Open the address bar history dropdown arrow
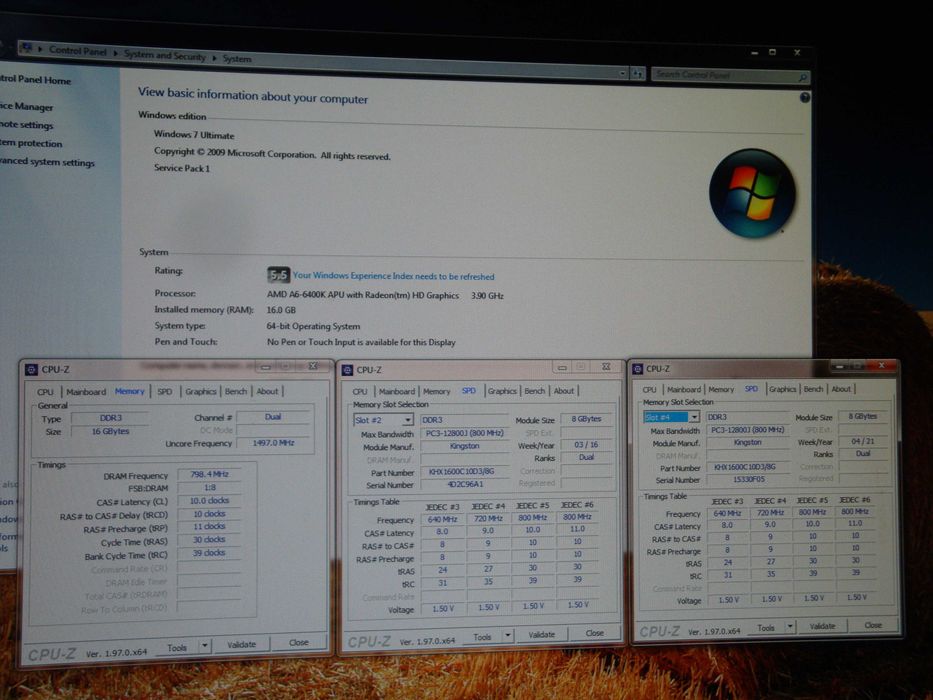 (622, 73)
